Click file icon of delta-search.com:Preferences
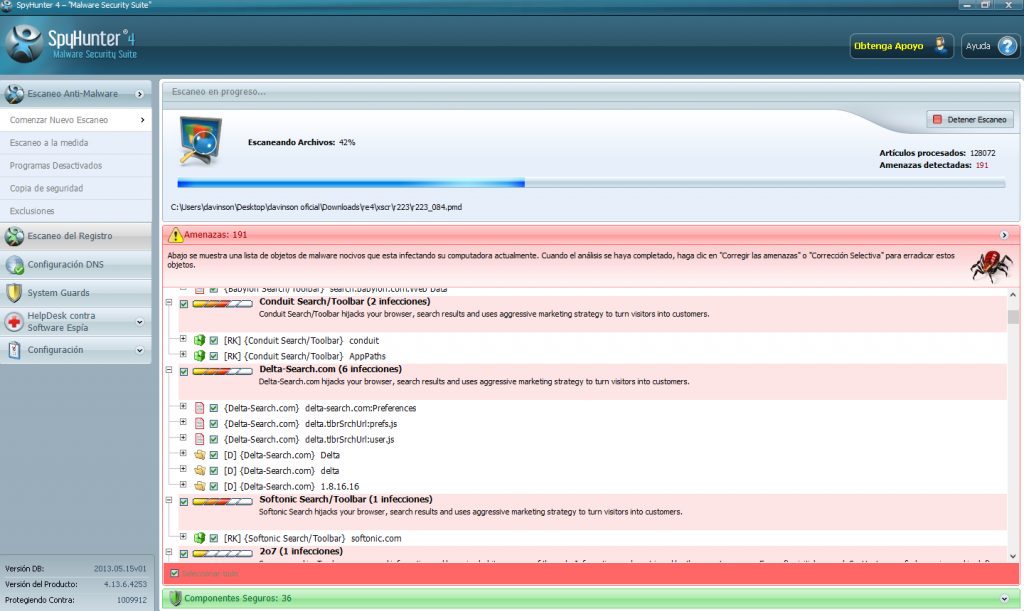The height and width of the screenshot is (611, 1024). (199, 408)
